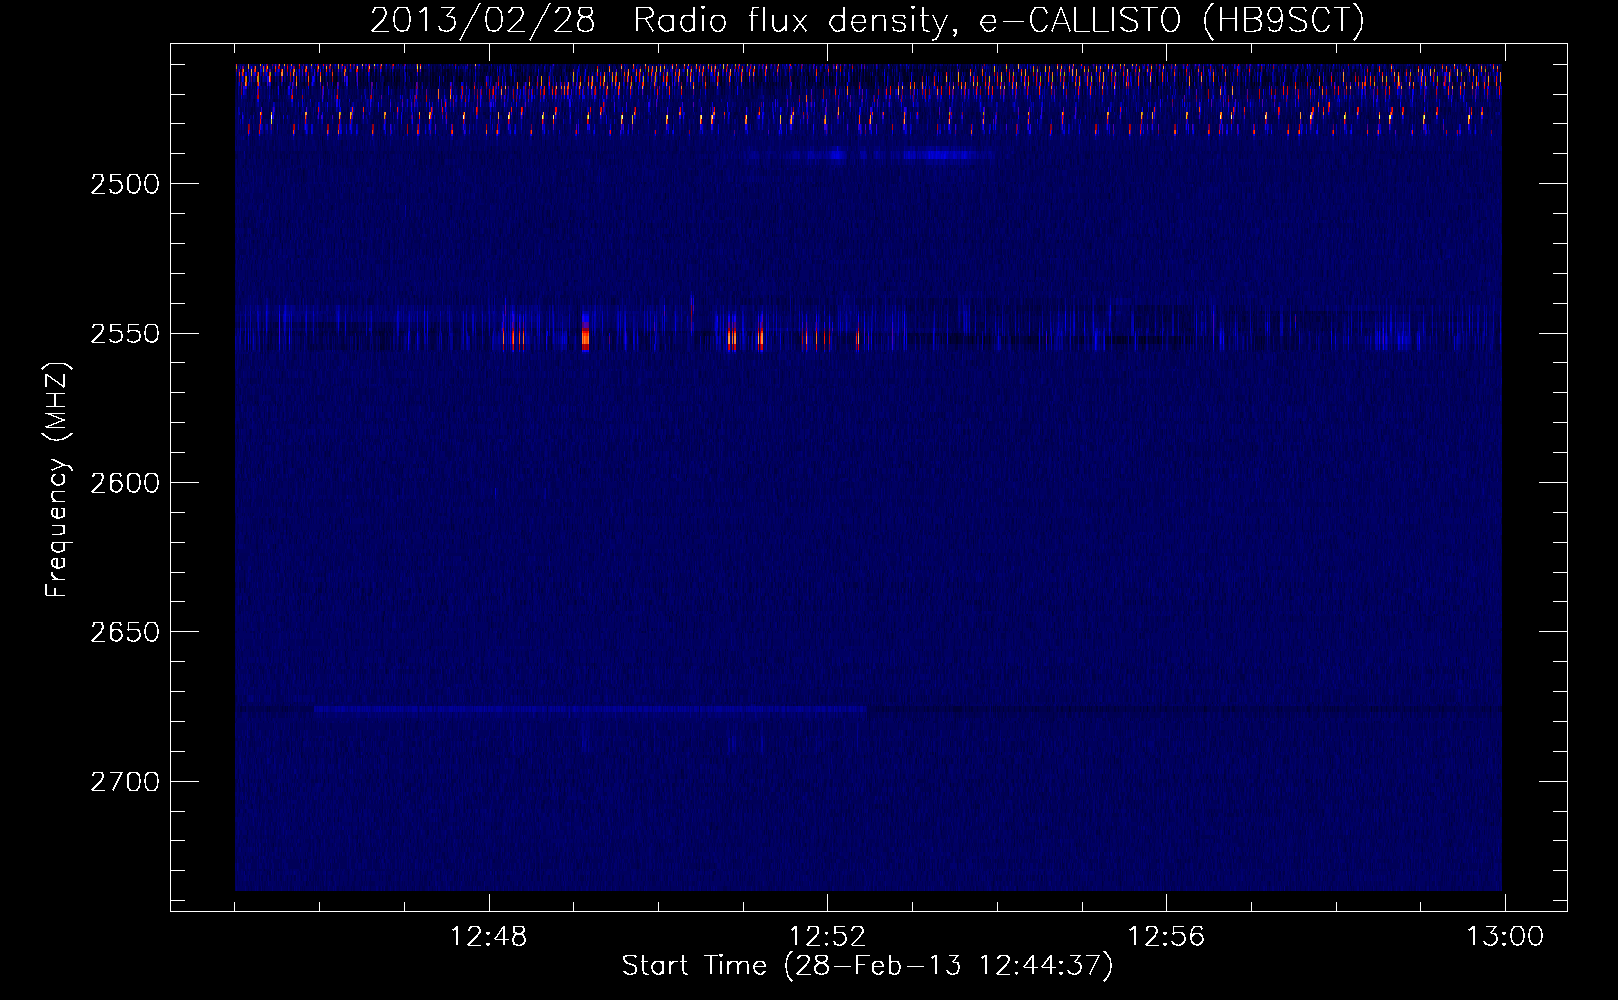
Task: Click the "Start Time (28-Feb-13 12:44:37)" label
Action: [867, 966]
